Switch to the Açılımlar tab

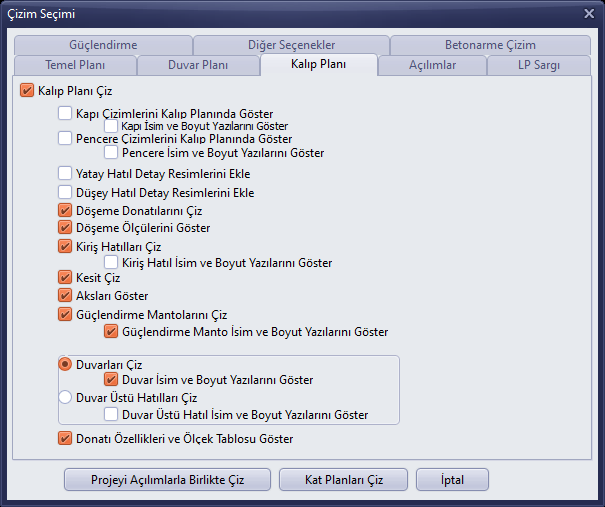[432, 65]
